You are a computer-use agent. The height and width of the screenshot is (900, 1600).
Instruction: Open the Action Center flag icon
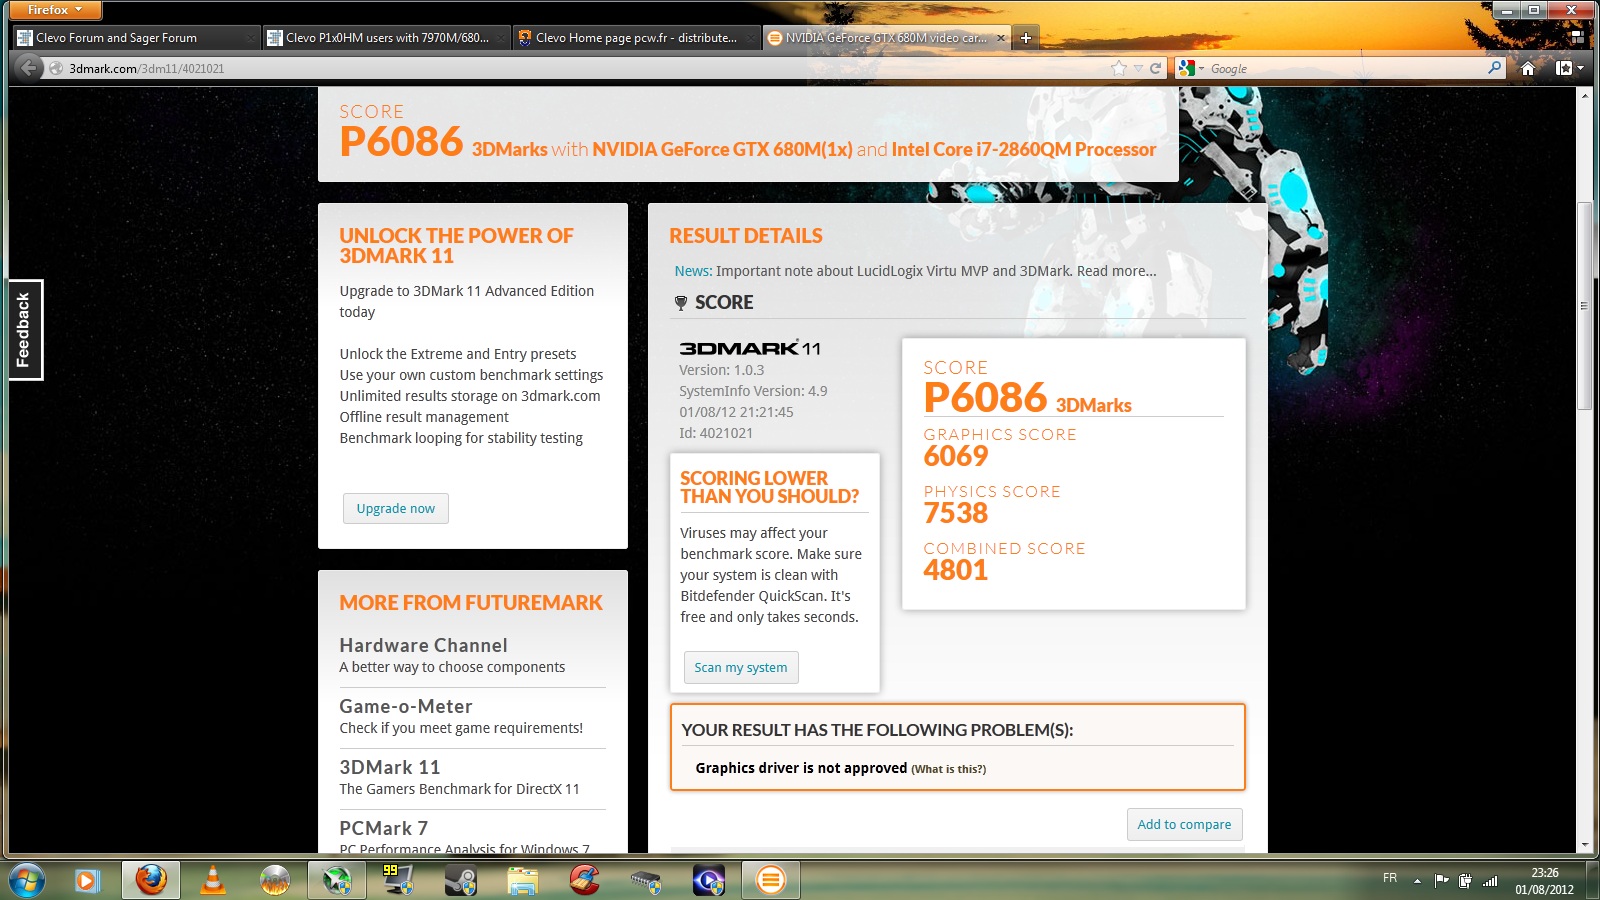(1441, 880)
